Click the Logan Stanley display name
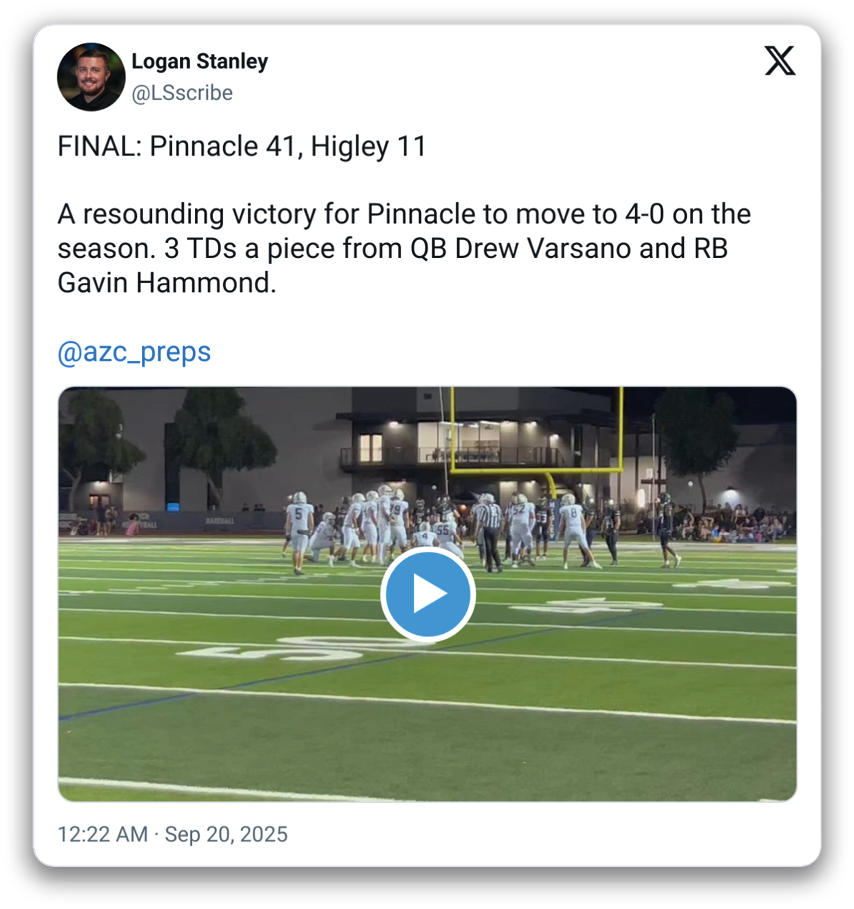 200,61
